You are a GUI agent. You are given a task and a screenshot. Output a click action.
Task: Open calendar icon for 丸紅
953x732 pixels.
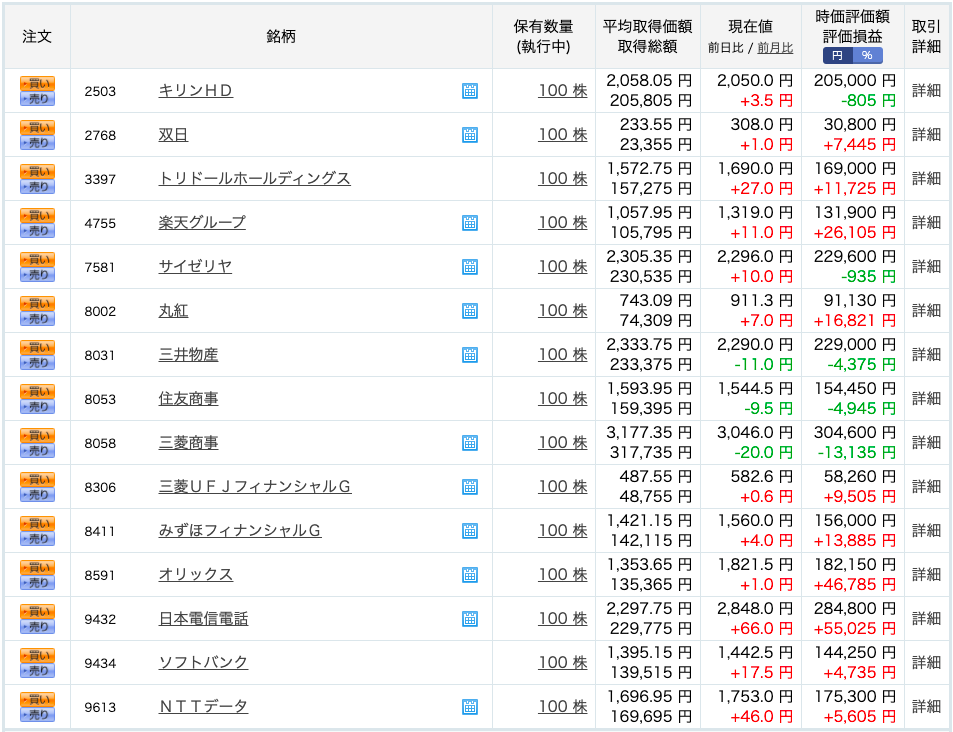tap(470, 311)
